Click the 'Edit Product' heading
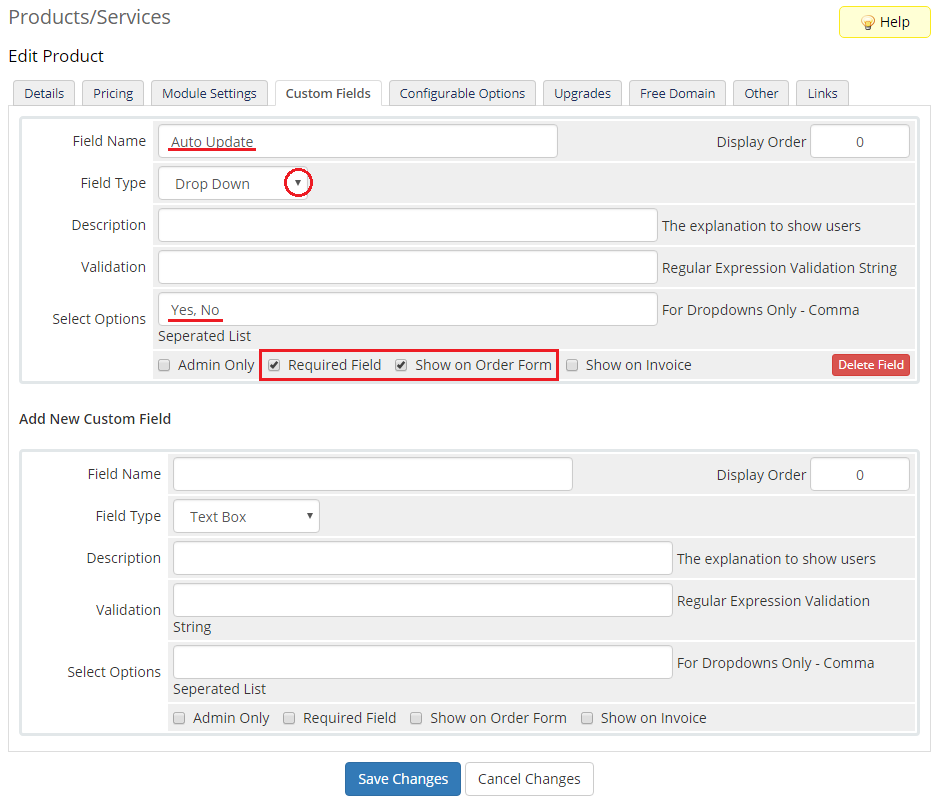This screenshot has height=807, width=945. tap(56, 56)
